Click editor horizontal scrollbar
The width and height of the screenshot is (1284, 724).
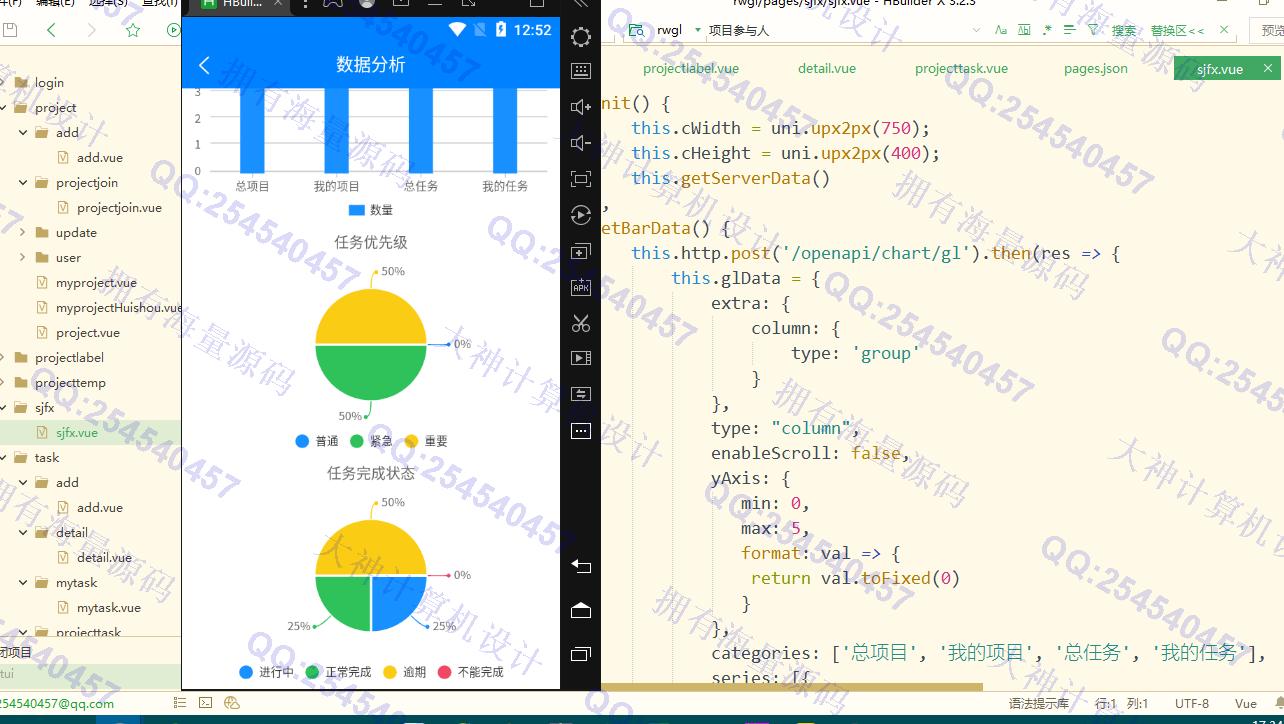791,687
